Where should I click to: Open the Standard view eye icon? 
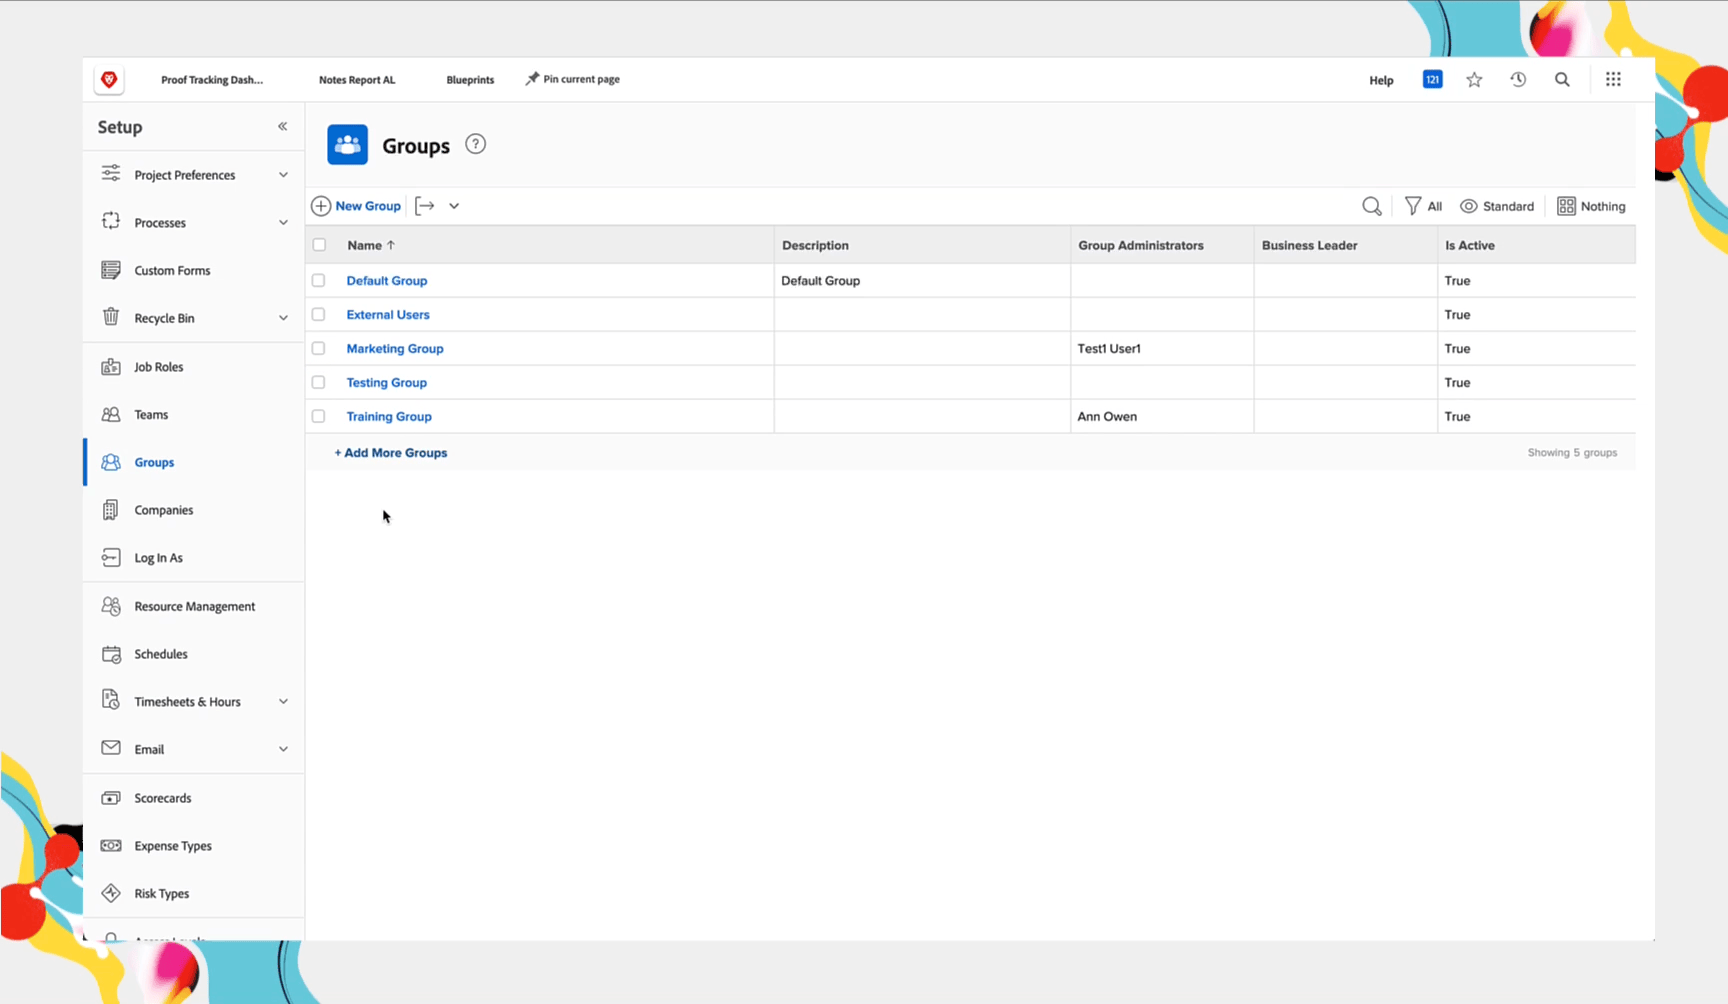(1469, 206)
